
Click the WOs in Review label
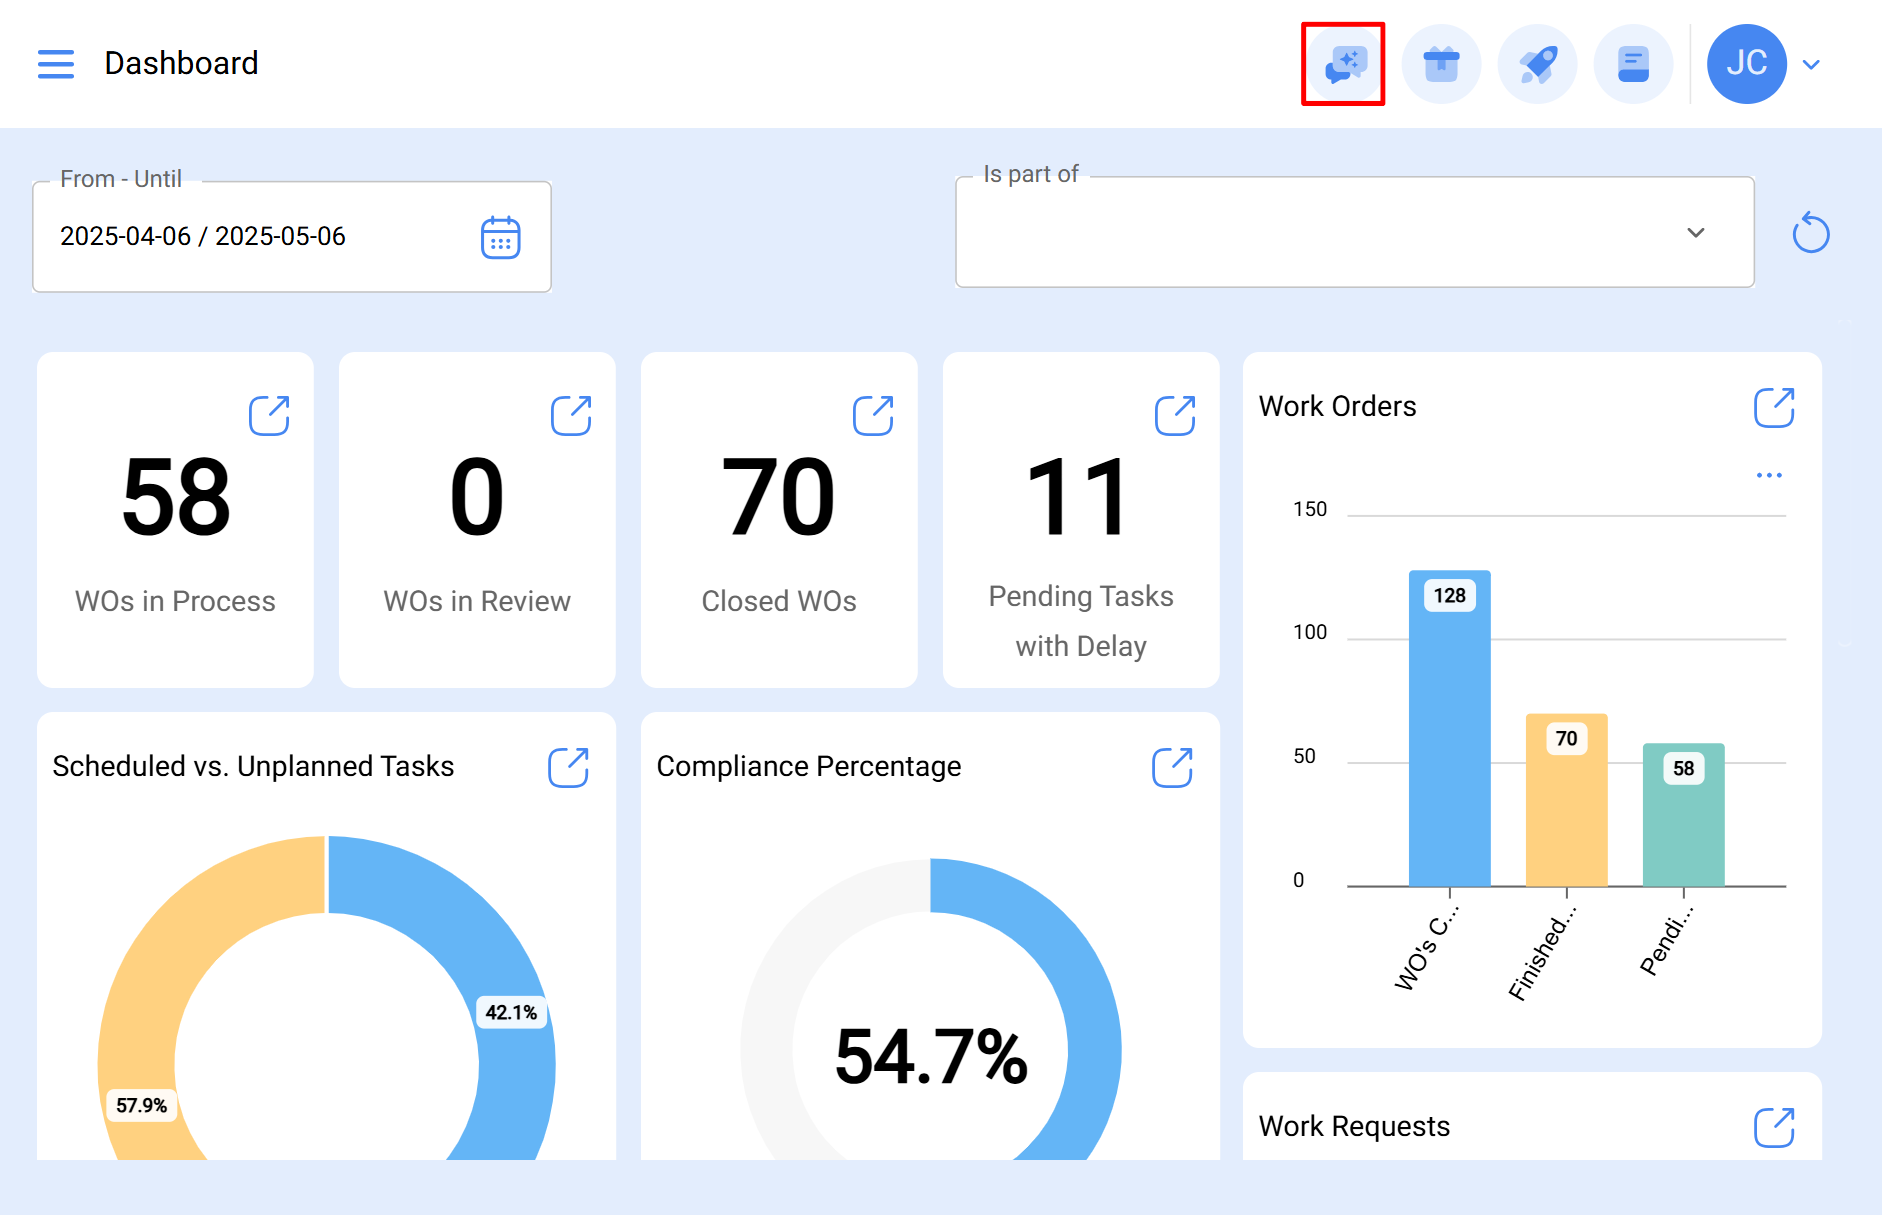[x=477, y=601]
